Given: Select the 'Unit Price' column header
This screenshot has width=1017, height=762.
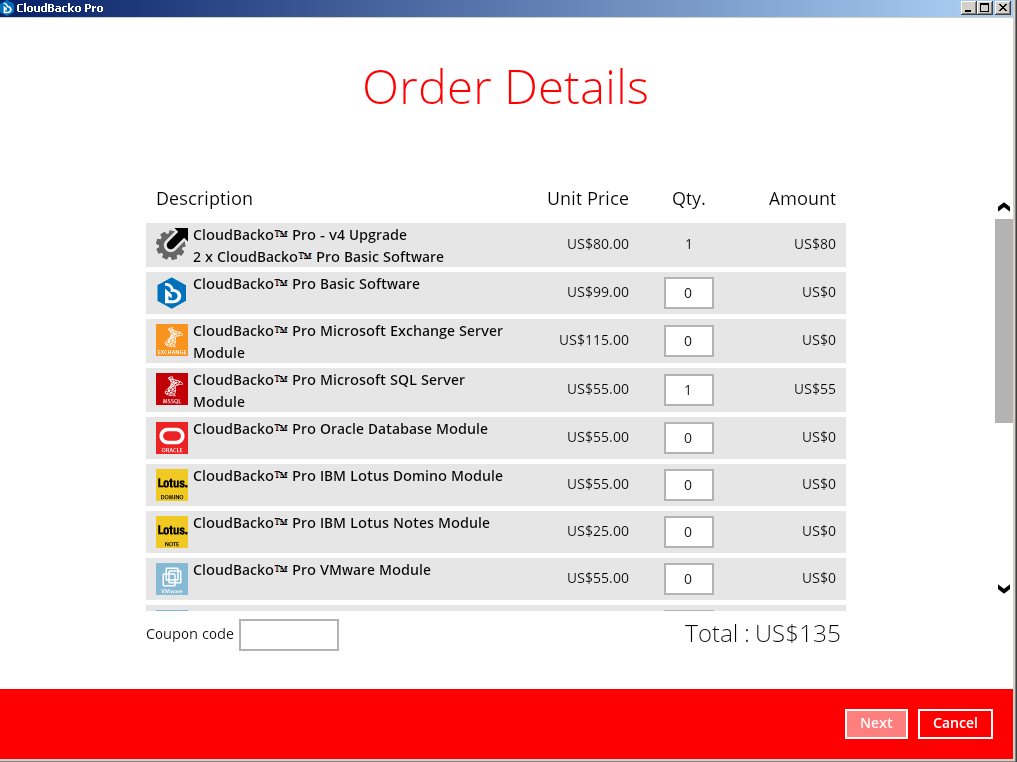Looking at the screenshot, I should pos(588,199).
